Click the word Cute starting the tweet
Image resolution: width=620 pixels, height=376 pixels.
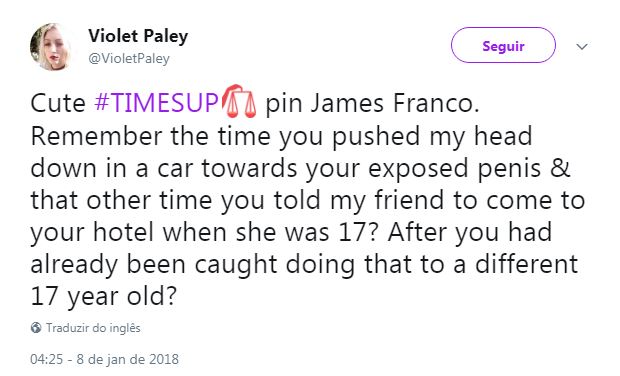58,103
